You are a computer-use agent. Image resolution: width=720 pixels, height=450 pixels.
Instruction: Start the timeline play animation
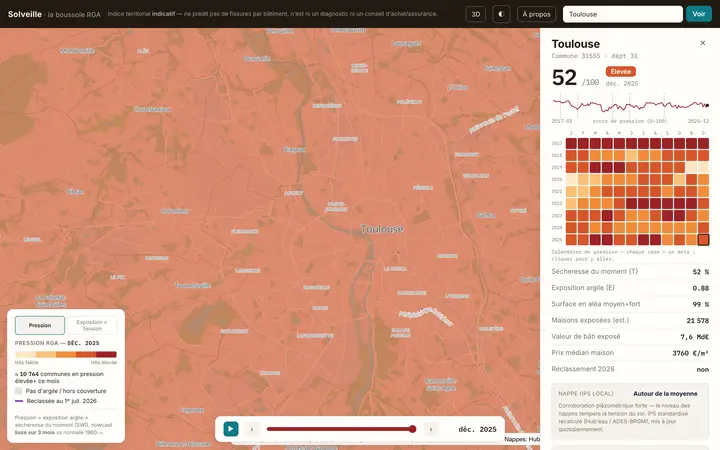tap(231, 429)
